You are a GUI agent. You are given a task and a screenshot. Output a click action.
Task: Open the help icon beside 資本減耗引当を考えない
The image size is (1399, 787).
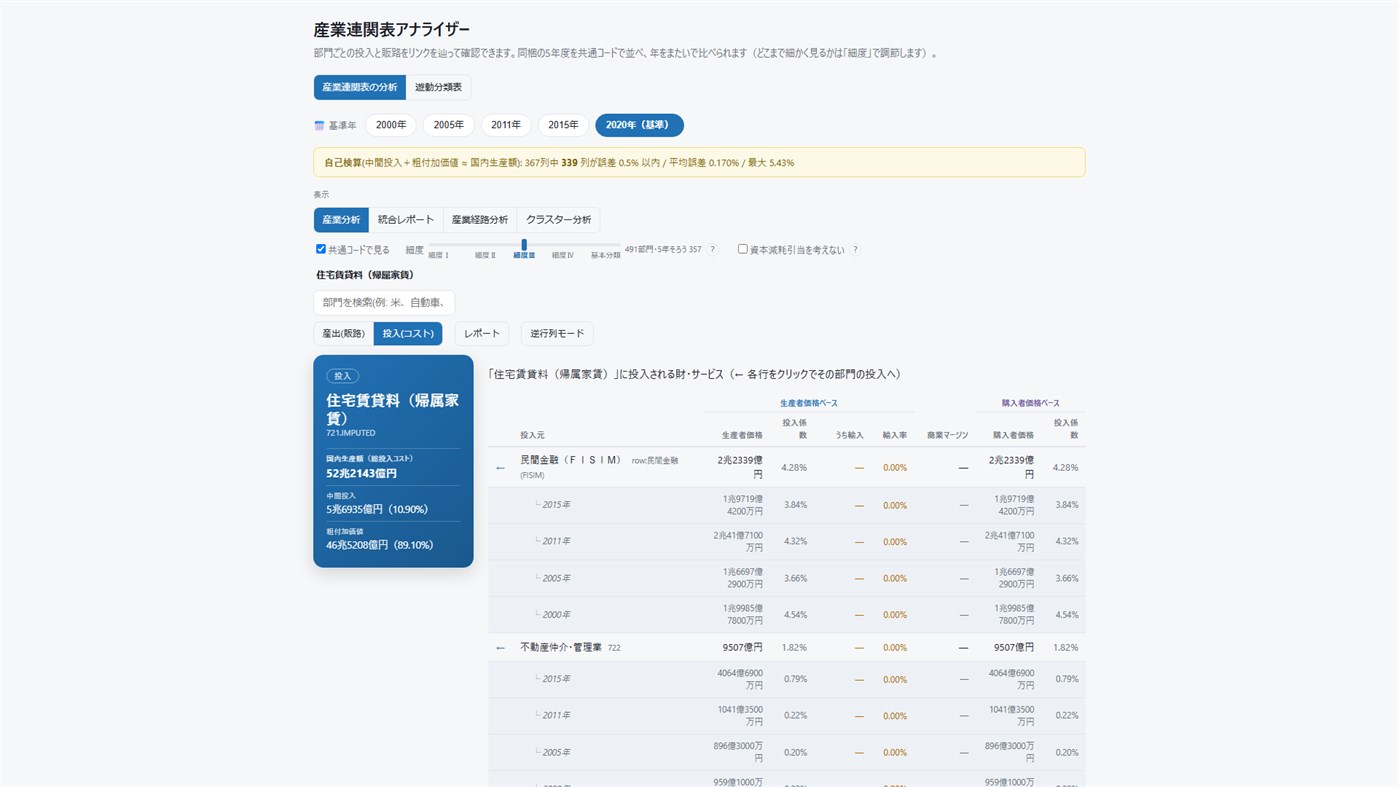855,250
